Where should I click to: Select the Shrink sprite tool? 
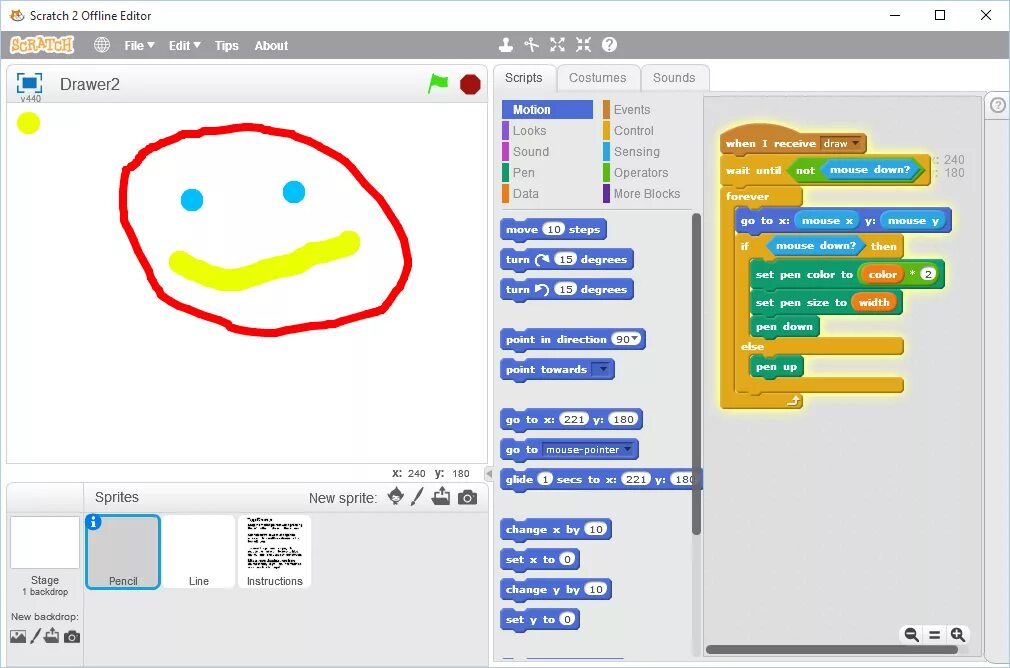click(583, 45)
